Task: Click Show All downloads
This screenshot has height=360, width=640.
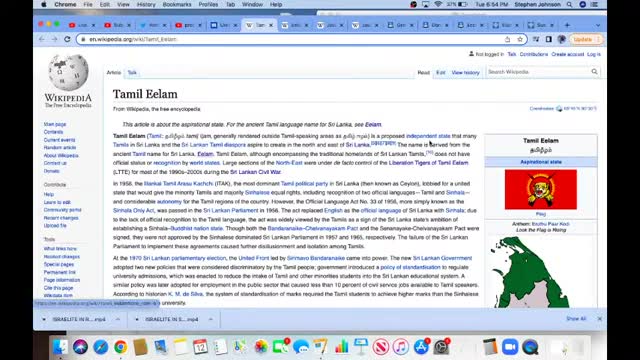Action: pos(576,318)
